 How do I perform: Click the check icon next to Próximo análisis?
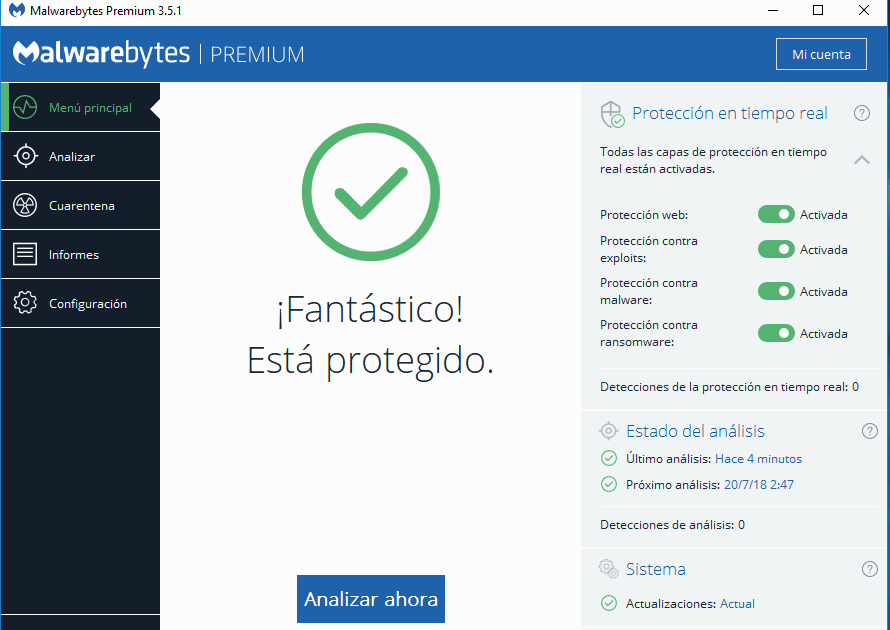click(x=608, y=484)
